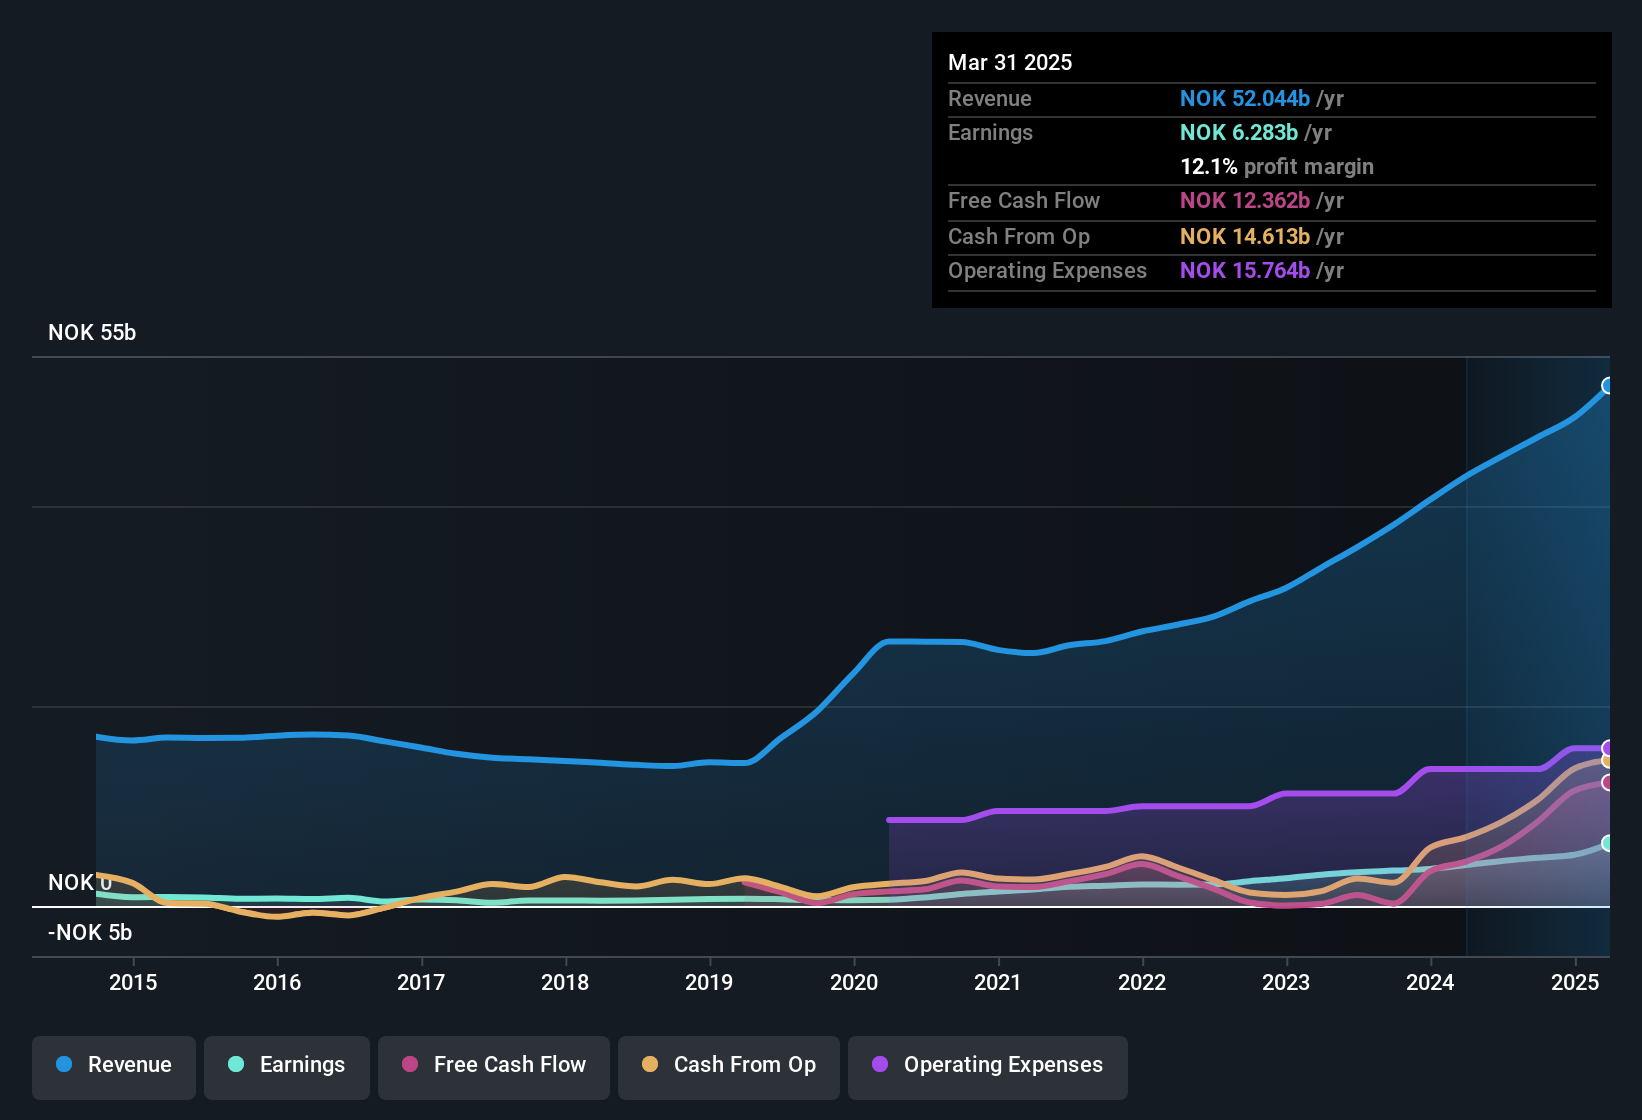Click the 2025 year label on the axis
The width and height of the screenshot is (1642, 1120).
1574,982
